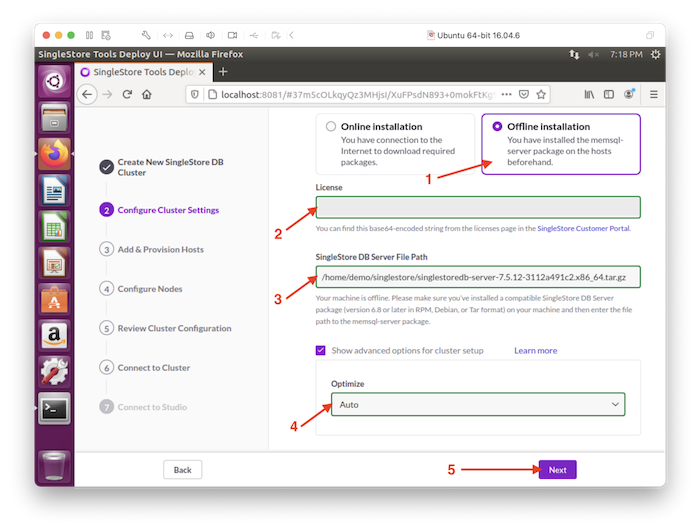700x532 pixels.
Task: Select Connect to Cluster step
Action: [145, 368]
